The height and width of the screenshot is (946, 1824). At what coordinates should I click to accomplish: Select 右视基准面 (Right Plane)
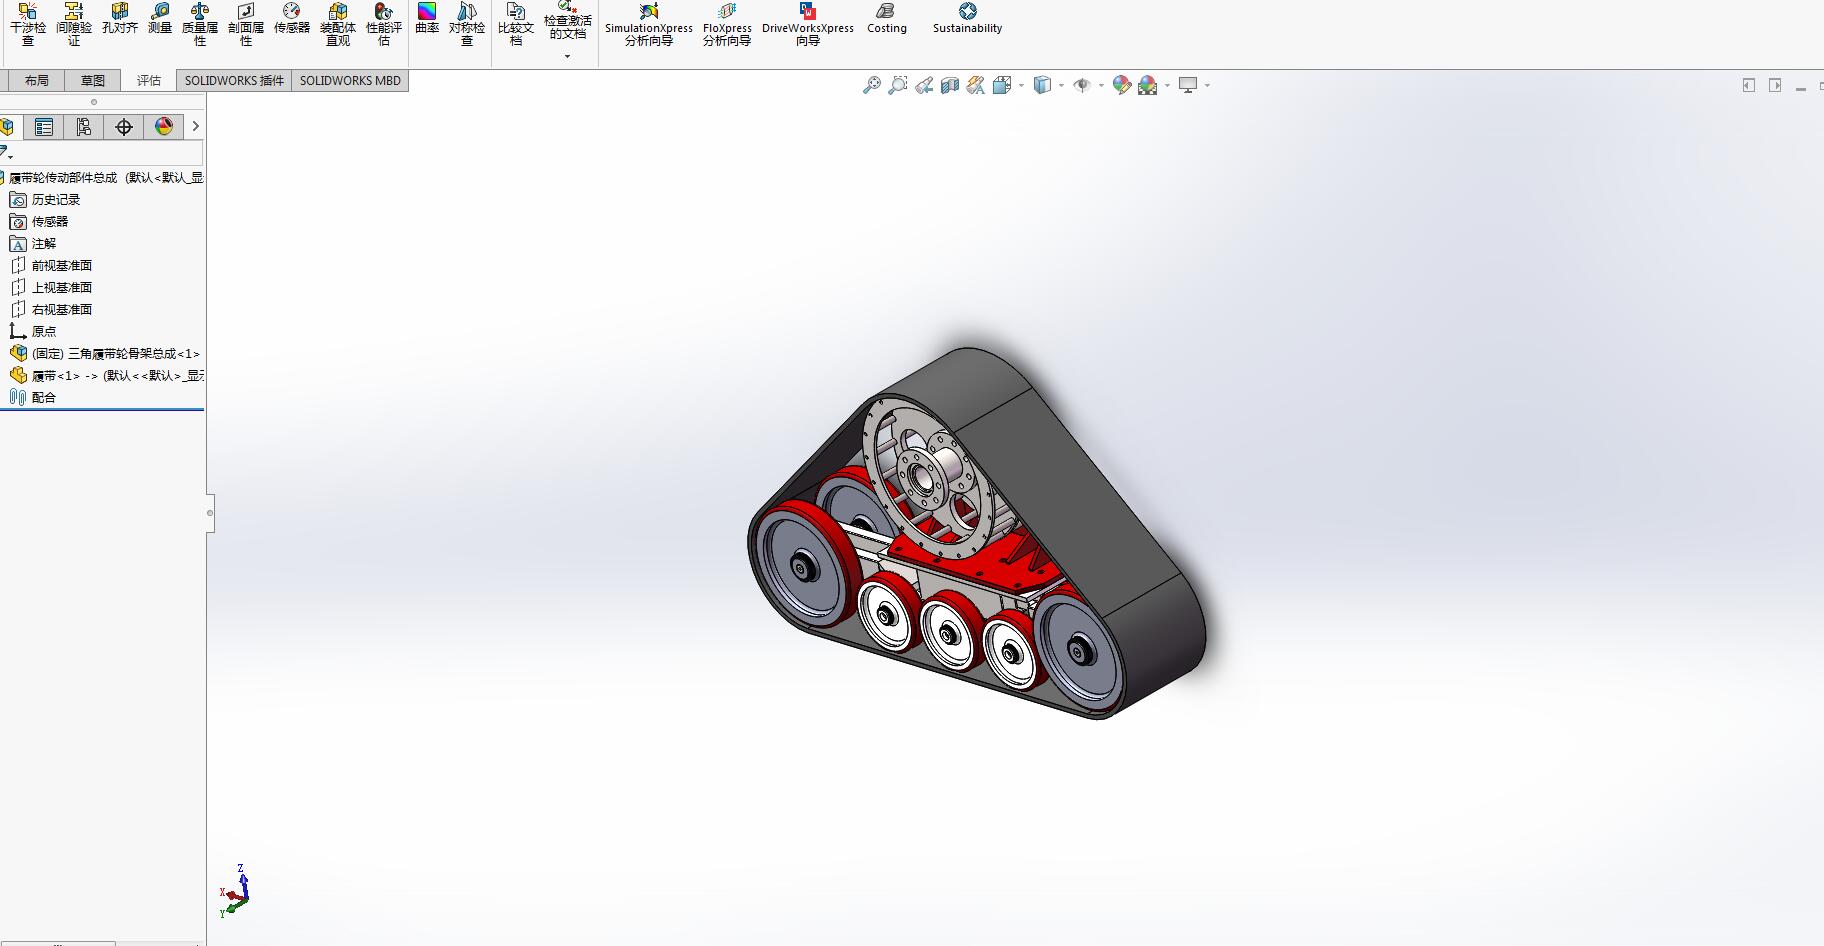point(51,310)
